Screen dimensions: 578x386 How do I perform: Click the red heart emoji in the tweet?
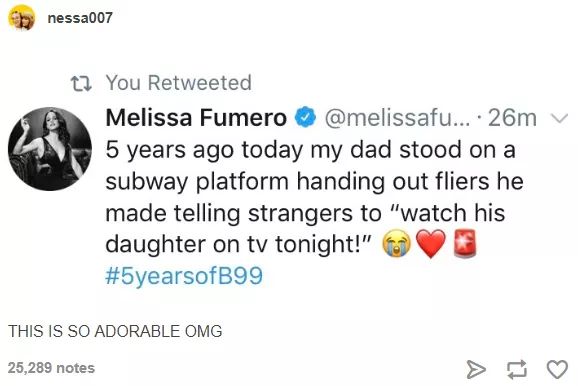coord(431,244)
